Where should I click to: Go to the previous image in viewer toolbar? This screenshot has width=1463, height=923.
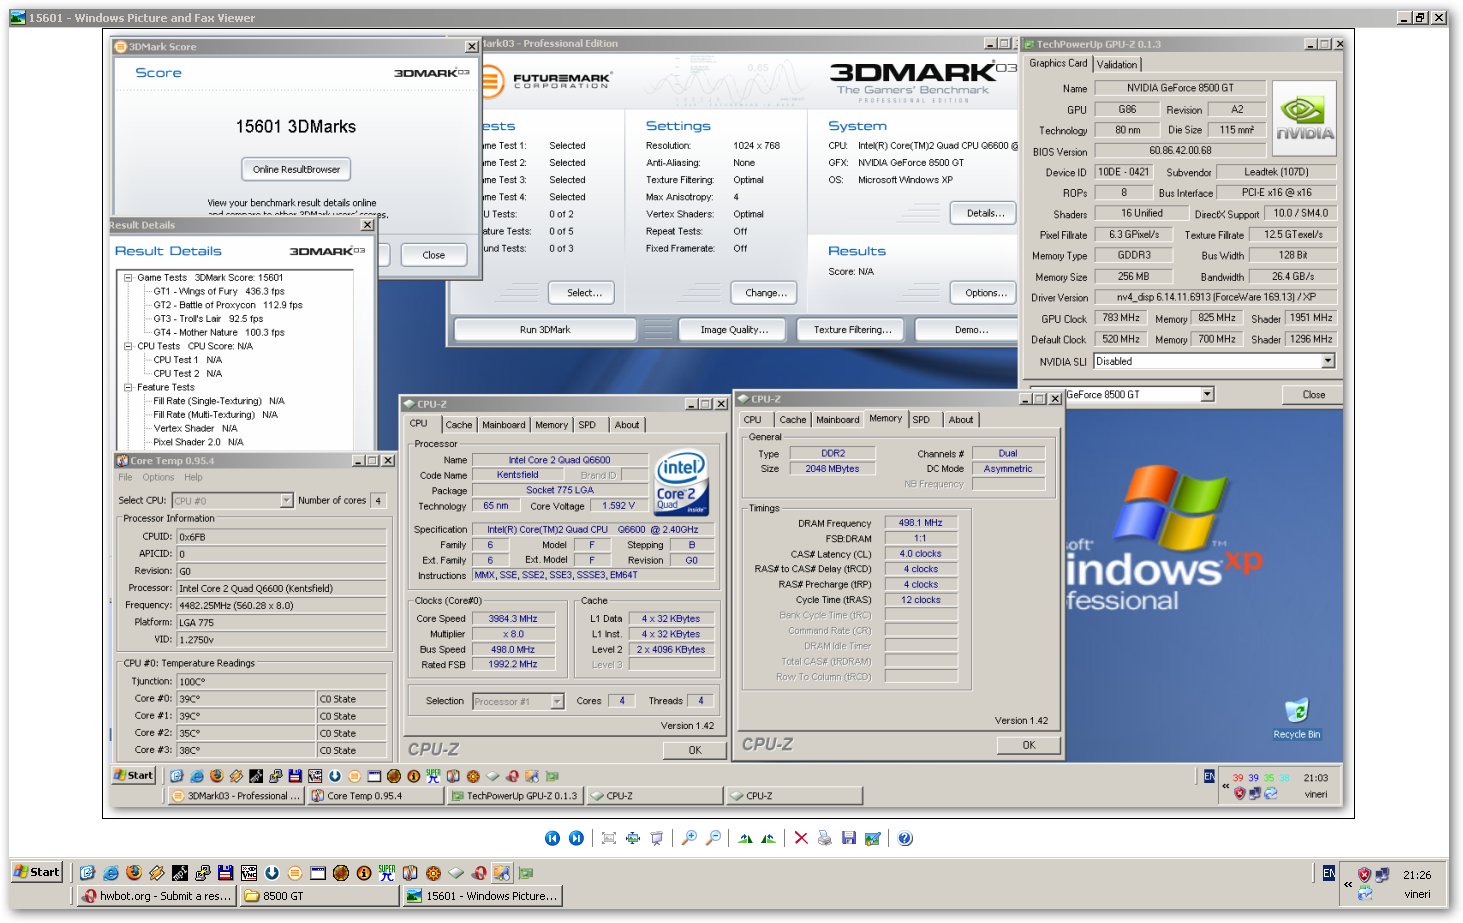pyautogui.click(x=552, y=838)
